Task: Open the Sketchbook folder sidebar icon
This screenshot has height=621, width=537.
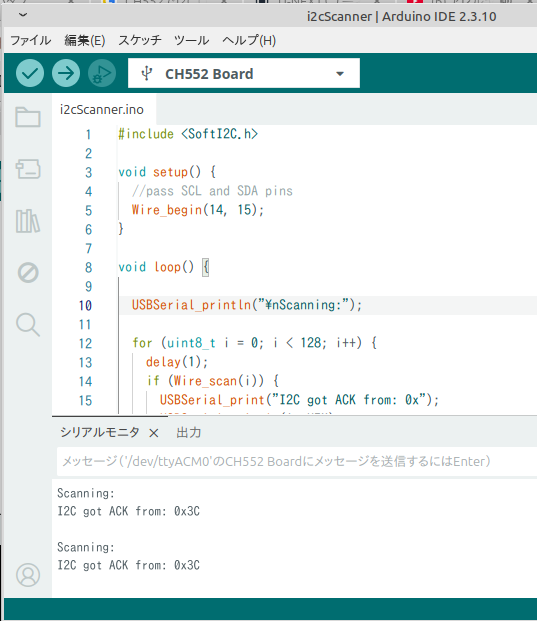Action: (28, 117)
